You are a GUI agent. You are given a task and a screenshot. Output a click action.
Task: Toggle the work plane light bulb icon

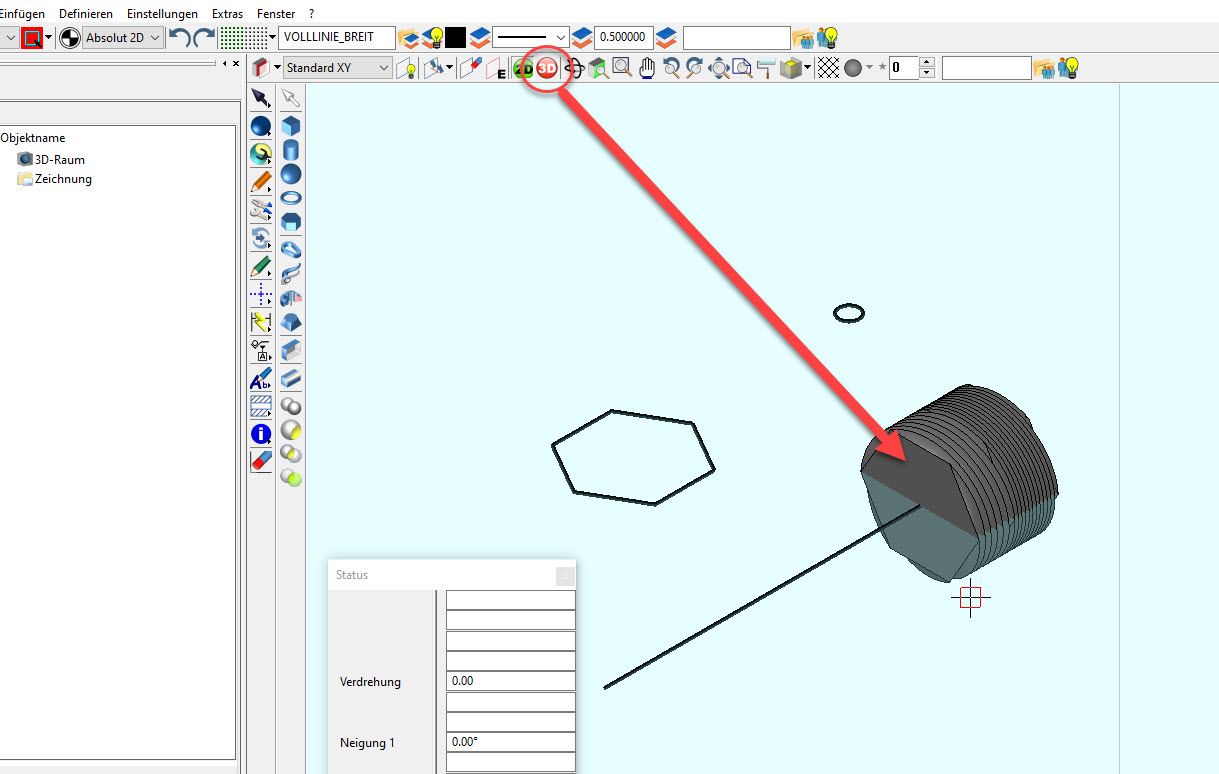point(406,68)
